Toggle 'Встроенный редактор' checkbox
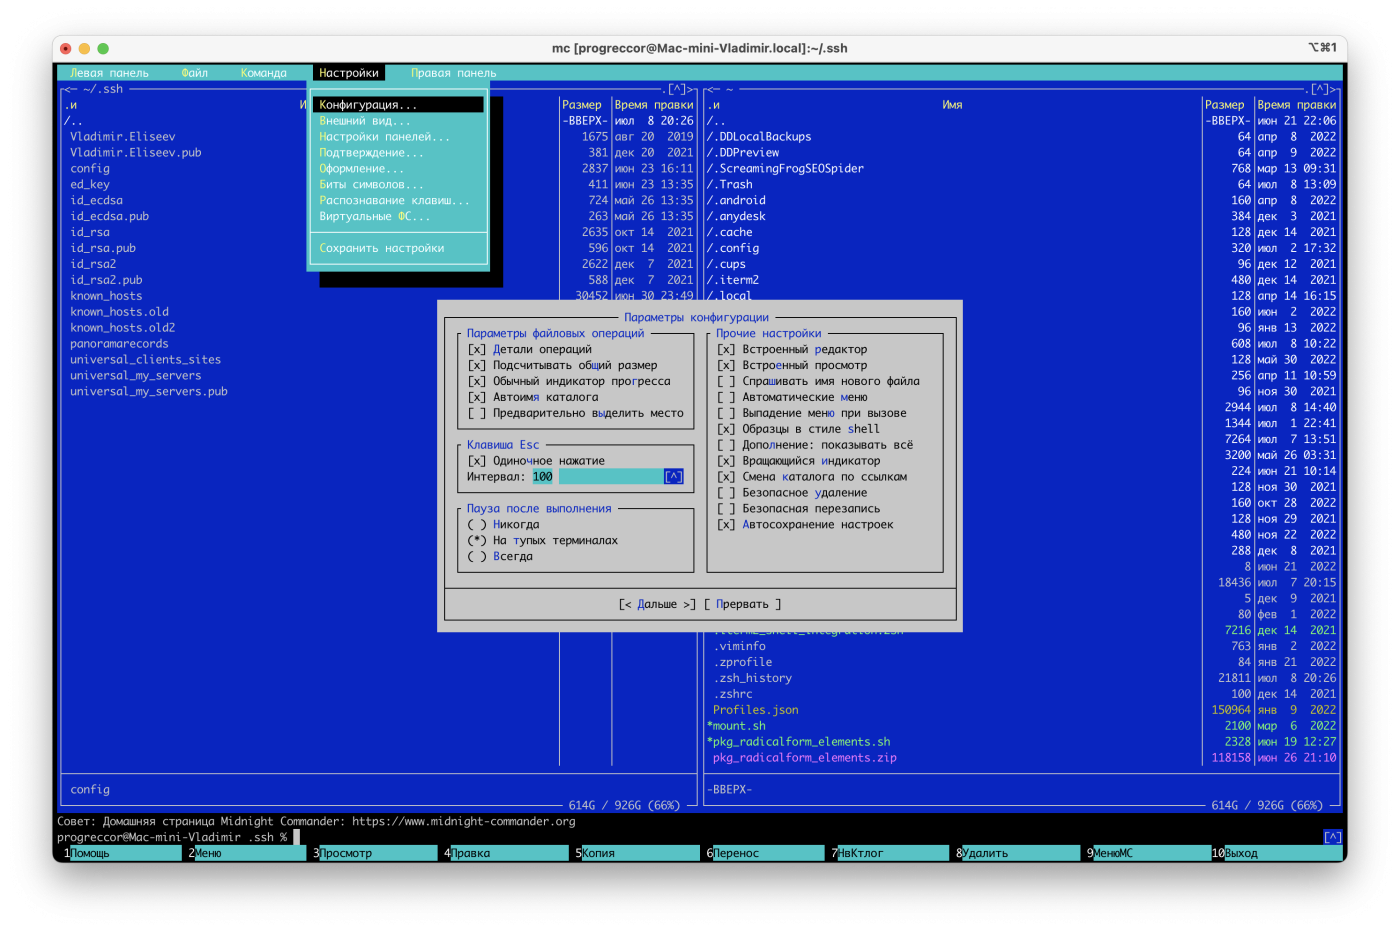1400x932 pixels. (726, 349)
